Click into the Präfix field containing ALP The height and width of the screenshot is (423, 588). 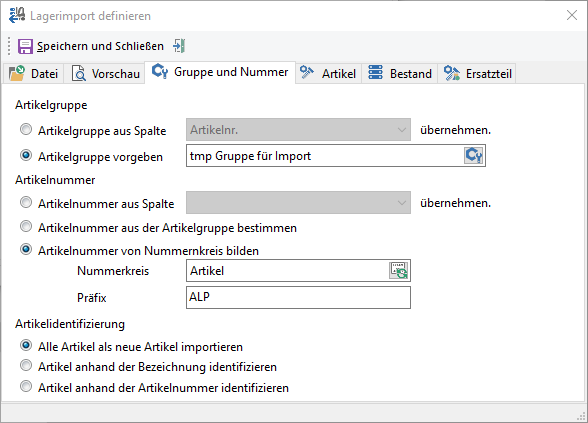tap(298, 297)
